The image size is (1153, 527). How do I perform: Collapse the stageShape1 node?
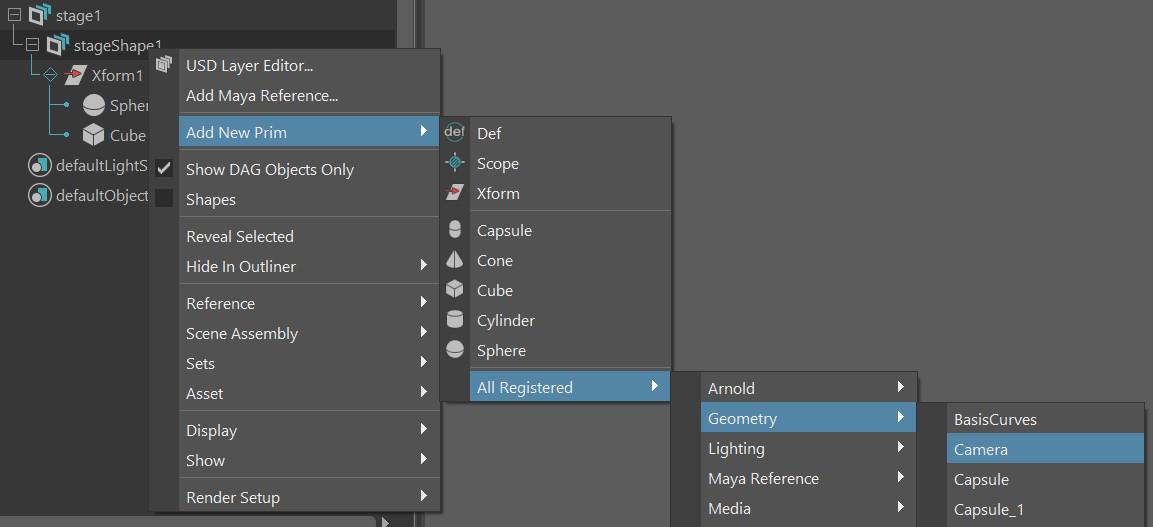point(32,45)
